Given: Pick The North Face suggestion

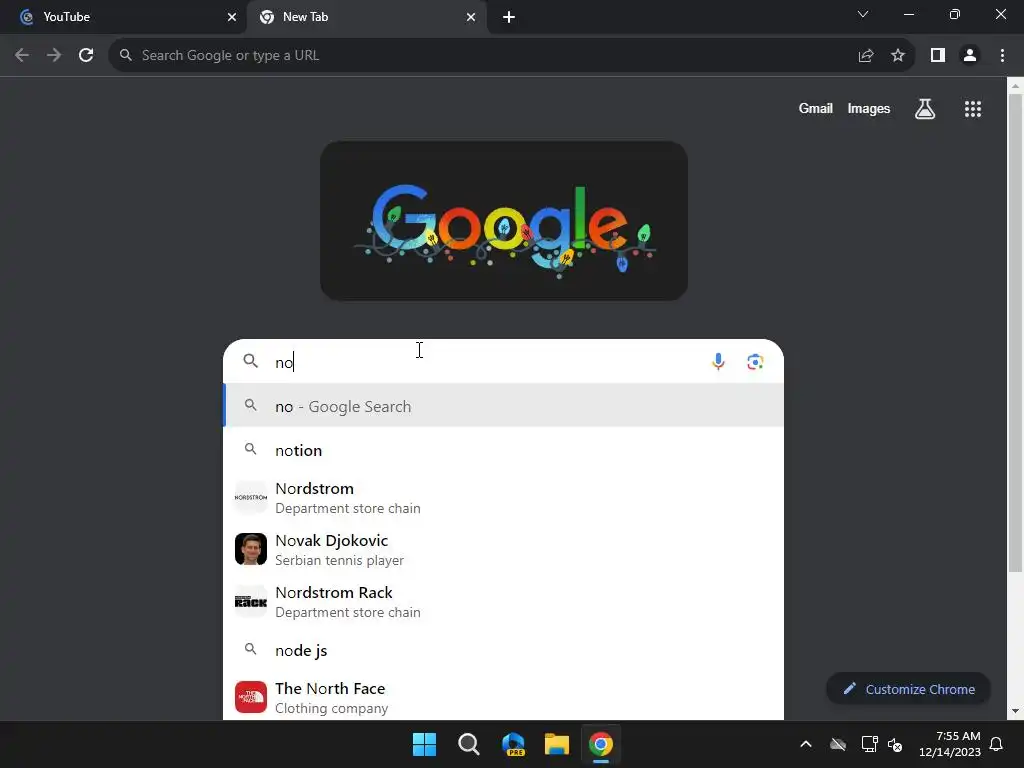Looking at the screenshot, I should (504, 697).
